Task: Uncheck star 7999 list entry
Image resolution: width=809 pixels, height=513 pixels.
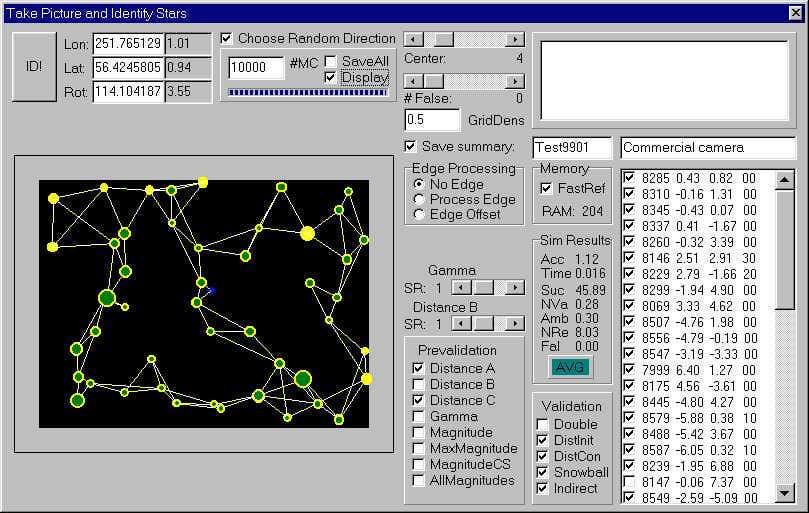Action: (629, 370)
